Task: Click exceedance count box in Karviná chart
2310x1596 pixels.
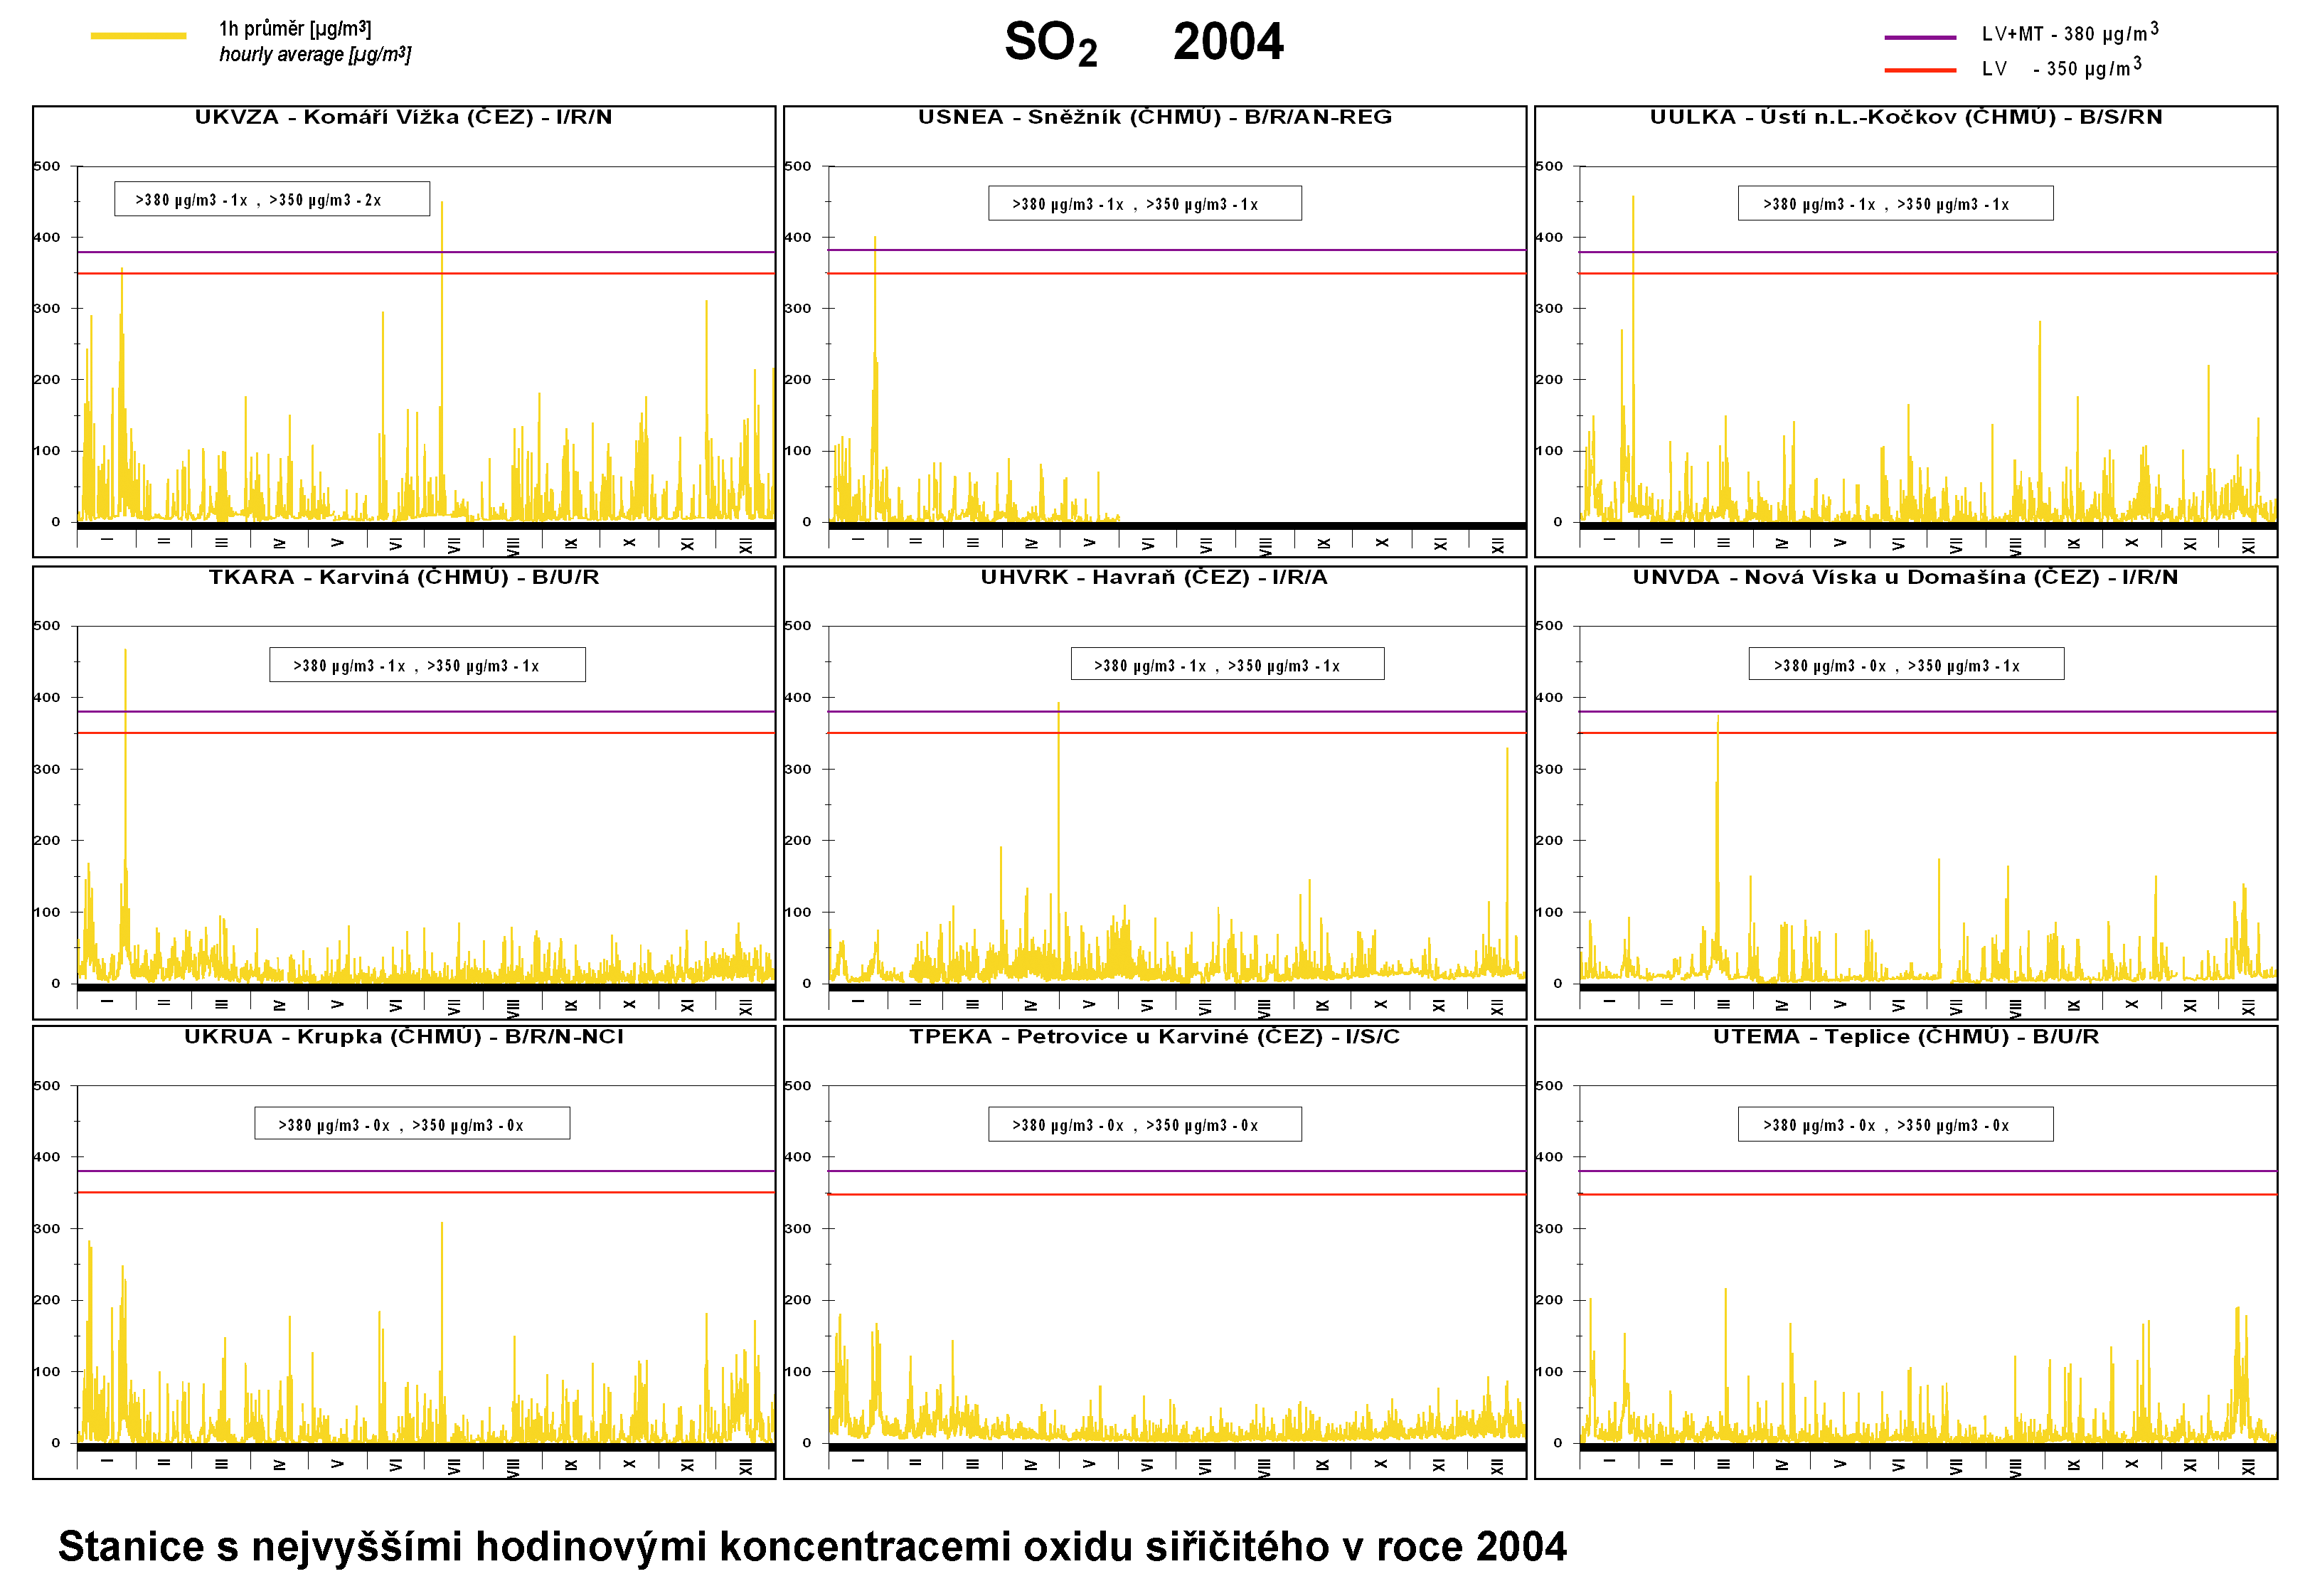Action: point(427,665)
